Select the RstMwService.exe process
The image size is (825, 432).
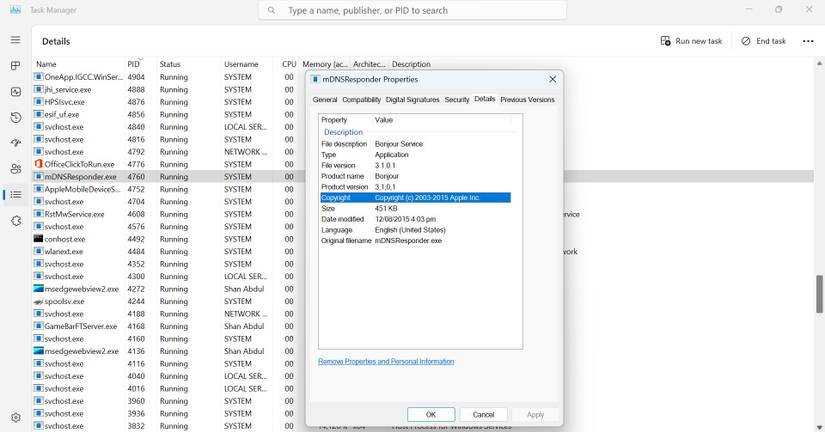[x=74, y=214]
